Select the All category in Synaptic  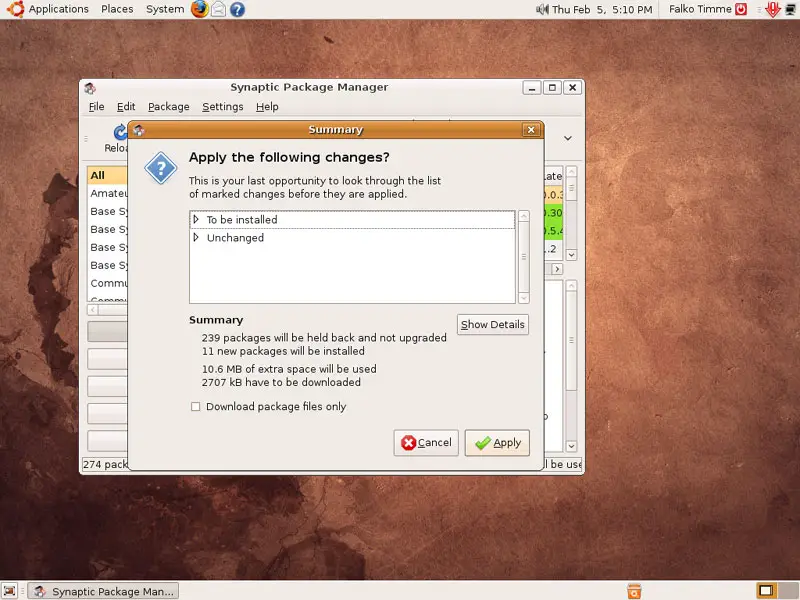pos(107,176)
